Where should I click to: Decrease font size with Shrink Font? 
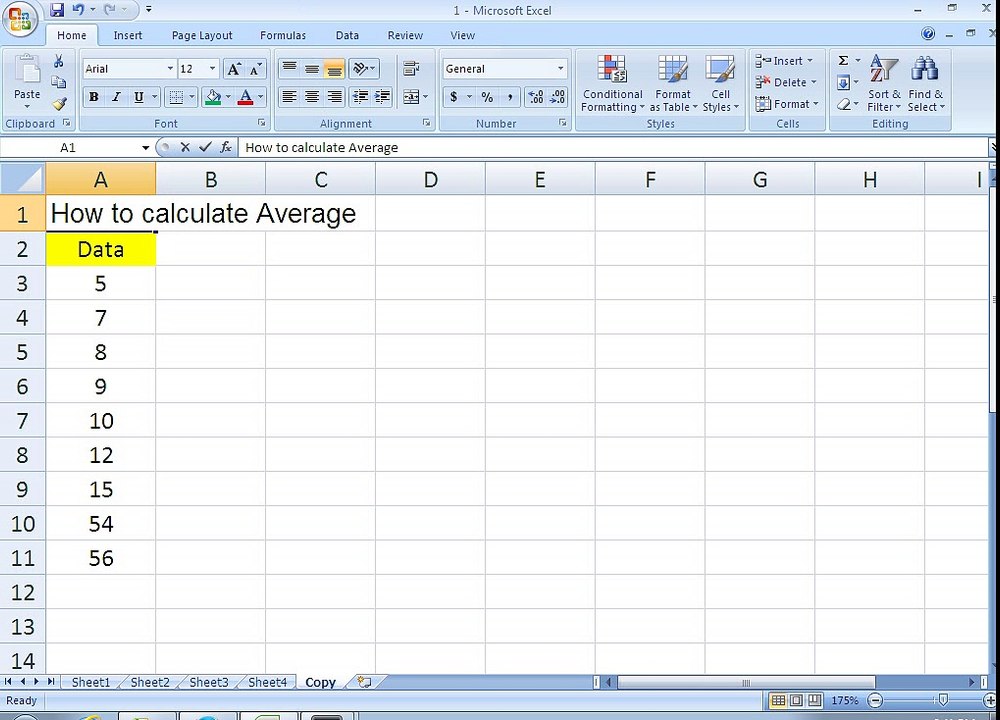255,69
